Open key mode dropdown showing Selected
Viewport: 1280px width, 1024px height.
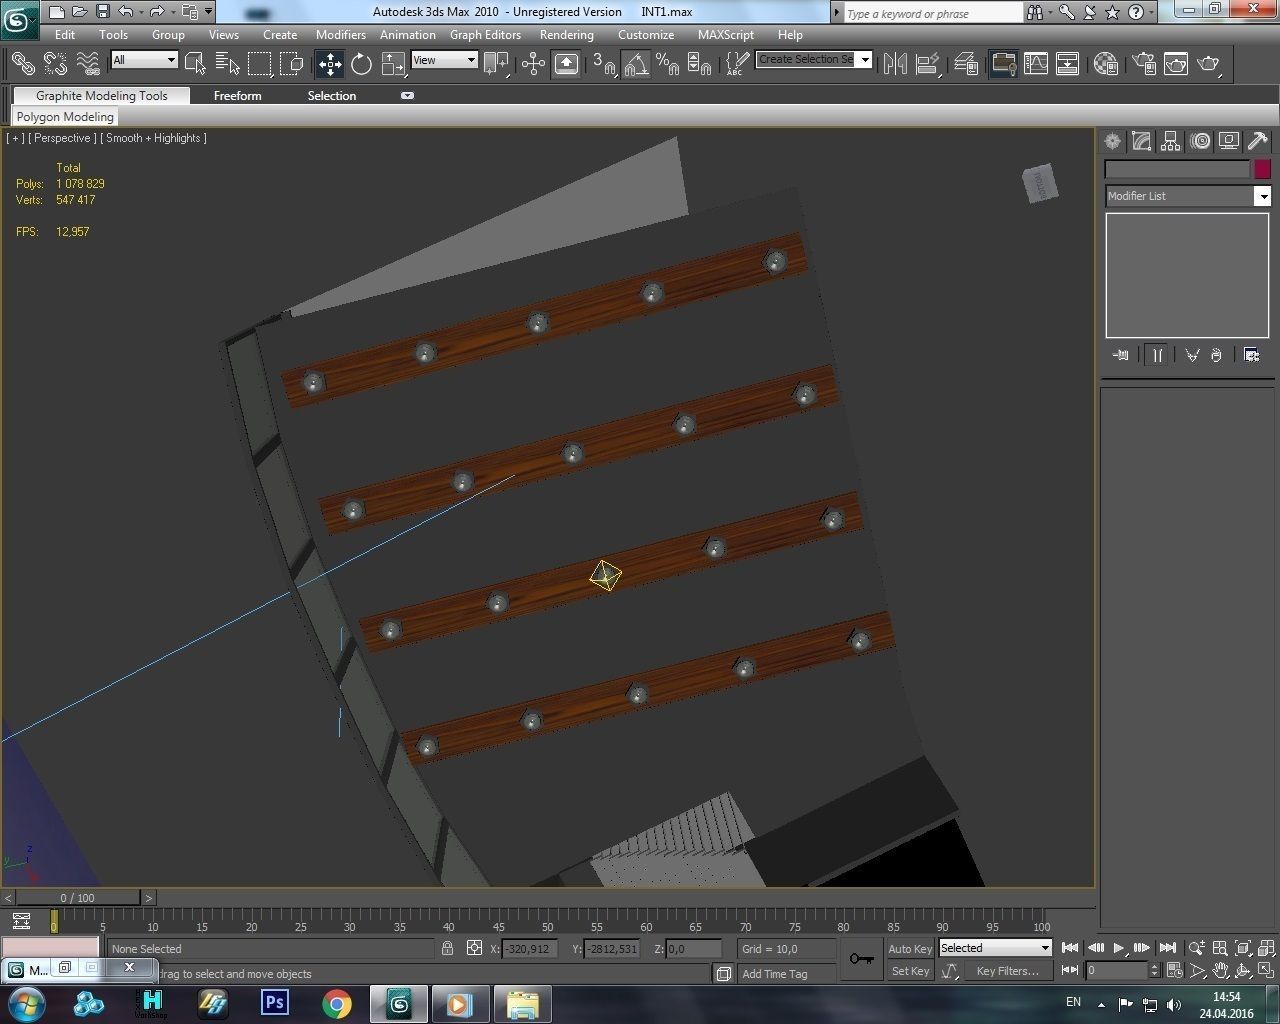995,948
